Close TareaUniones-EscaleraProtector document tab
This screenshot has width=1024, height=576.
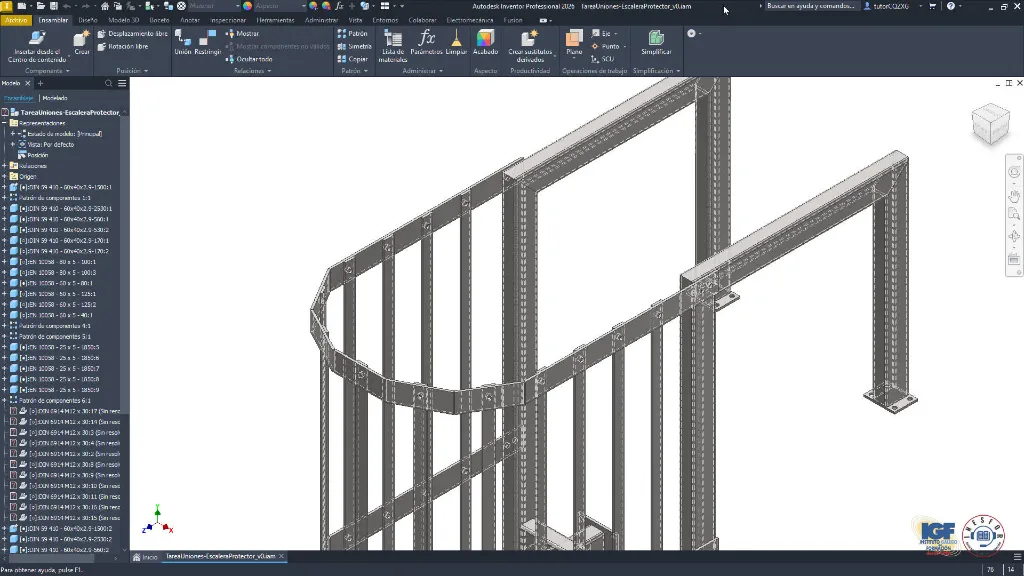pyautogui.click(x=281, y=556)
